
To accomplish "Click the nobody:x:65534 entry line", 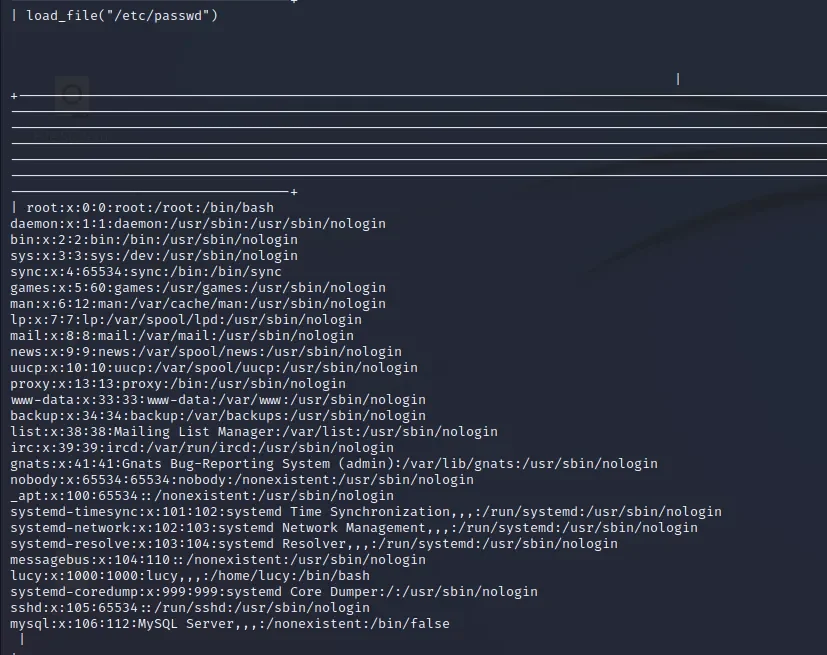I will click(x=241, y=480).
